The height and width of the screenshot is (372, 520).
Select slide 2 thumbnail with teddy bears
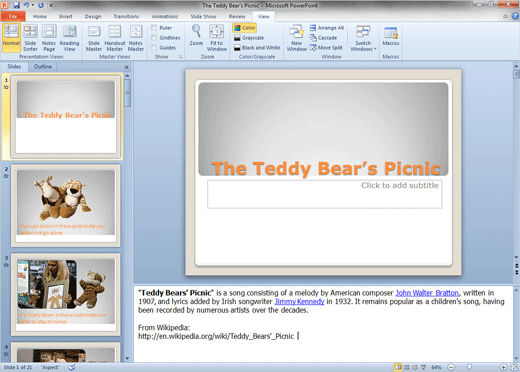(x=66, y=206)
